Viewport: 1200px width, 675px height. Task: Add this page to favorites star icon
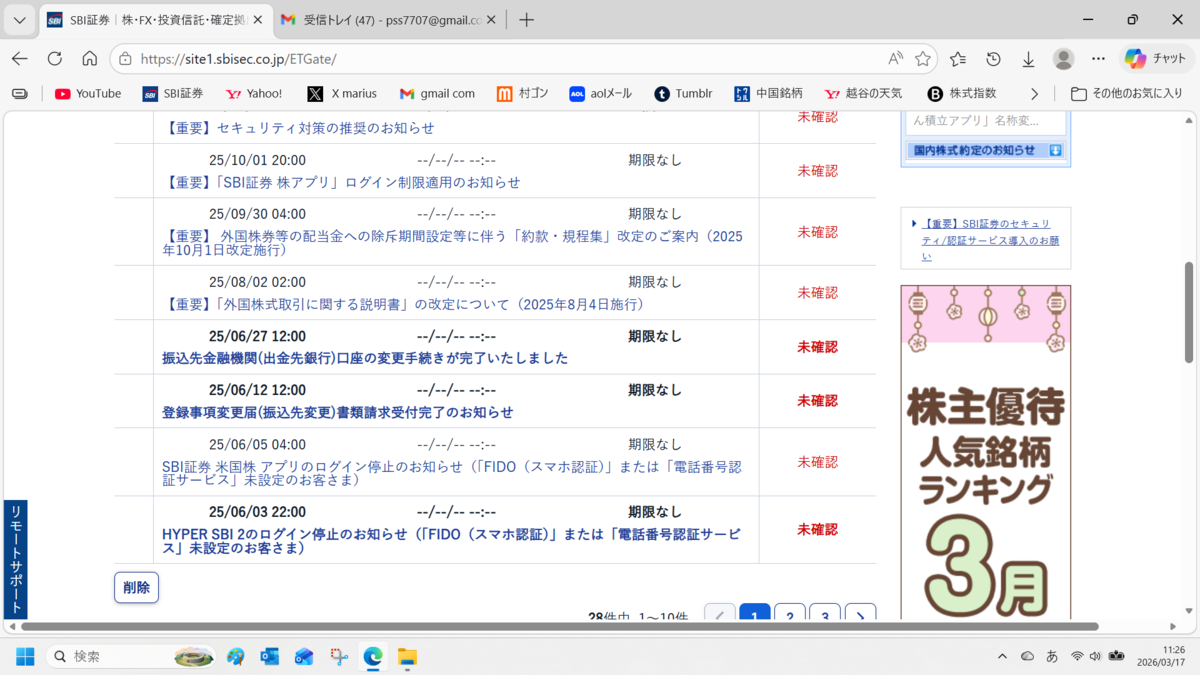click(x=923, y=59)
